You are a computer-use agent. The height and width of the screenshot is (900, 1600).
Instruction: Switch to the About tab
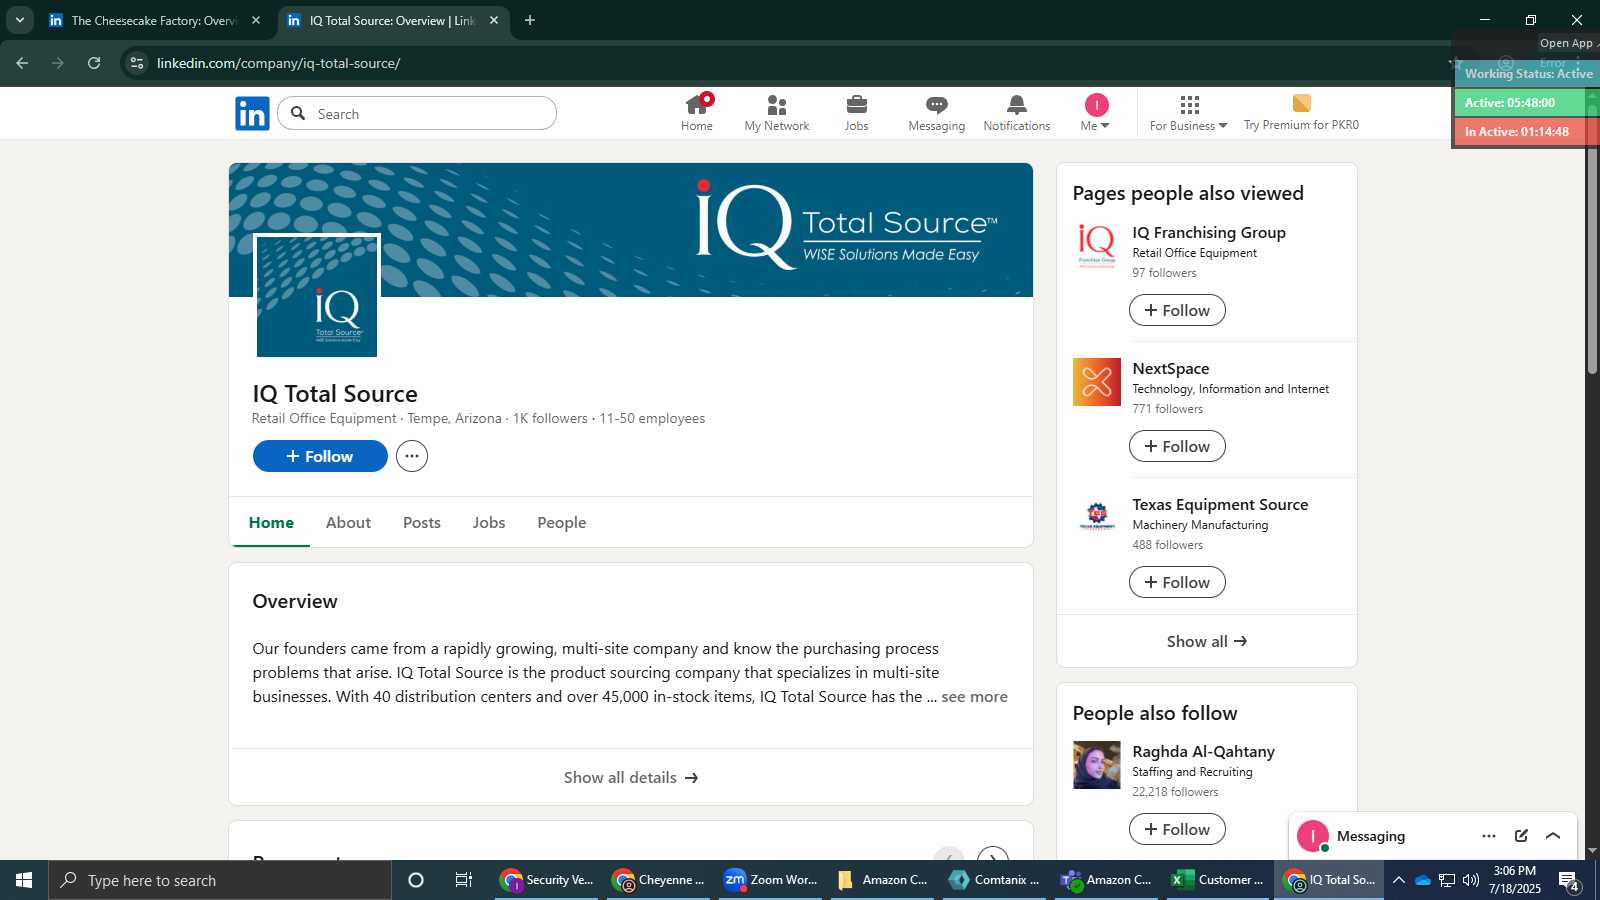pos(348,522)
